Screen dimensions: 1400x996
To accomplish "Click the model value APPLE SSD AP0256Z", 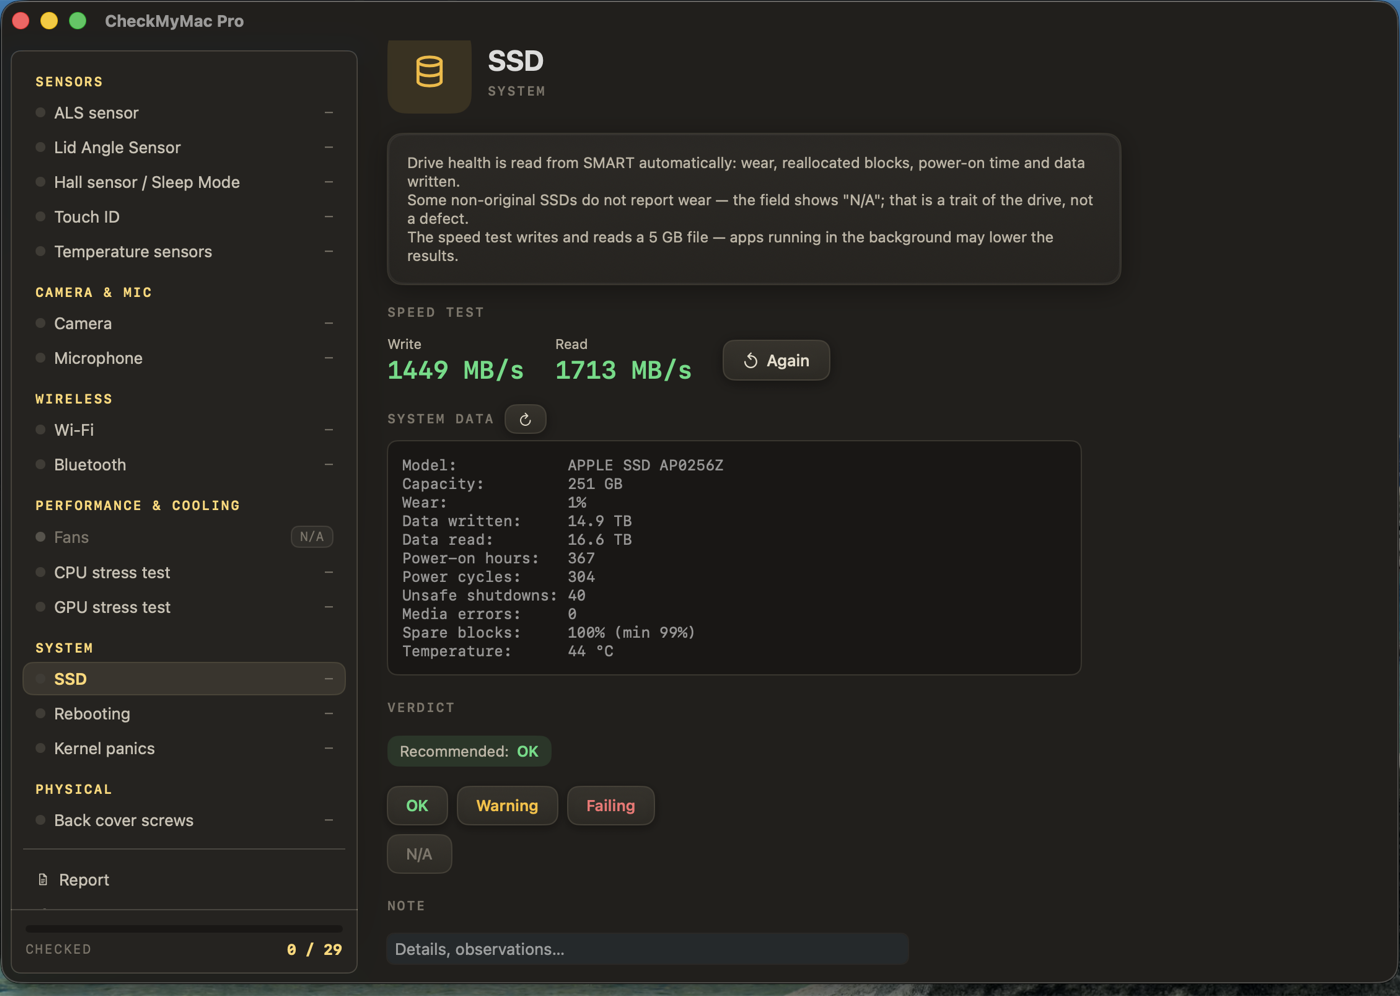I will [x=645, y=465].
